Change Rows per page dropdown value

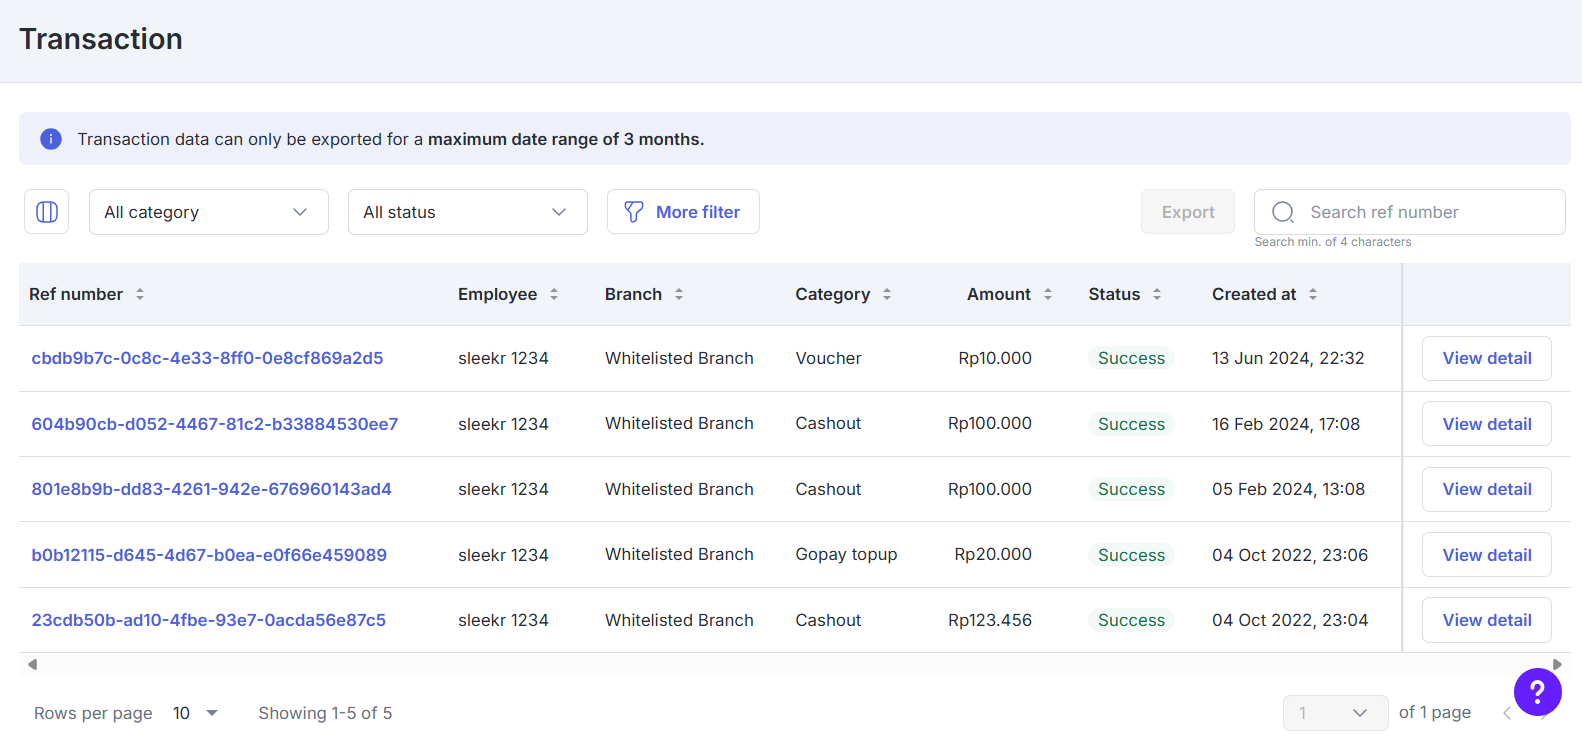(195, 713)
